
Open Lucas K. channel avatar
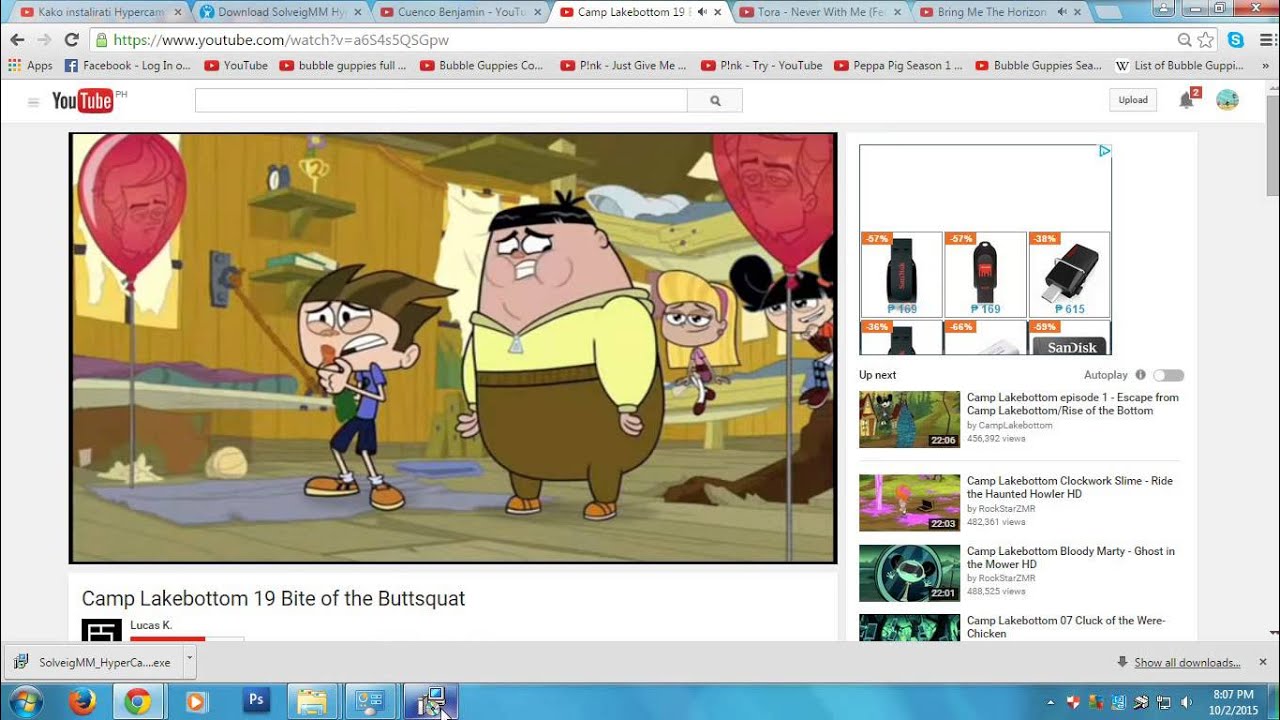coord(101,630)
